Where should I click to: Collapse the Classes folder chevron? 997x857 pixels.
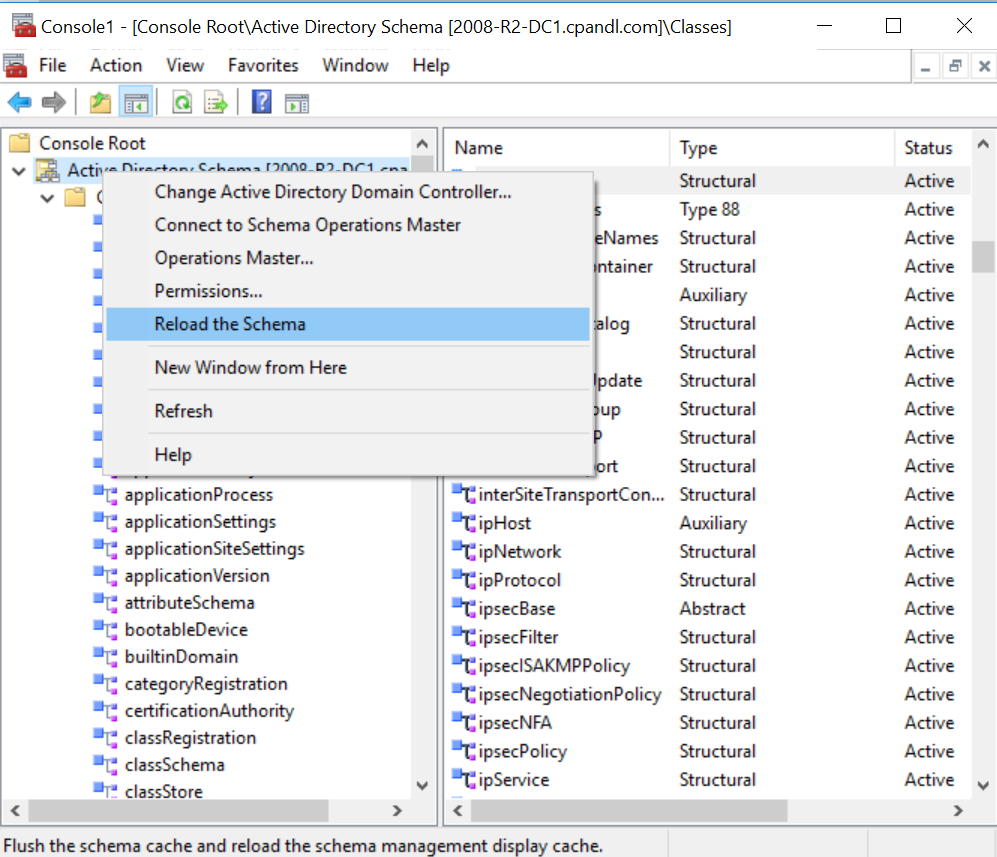pos(47,198)
